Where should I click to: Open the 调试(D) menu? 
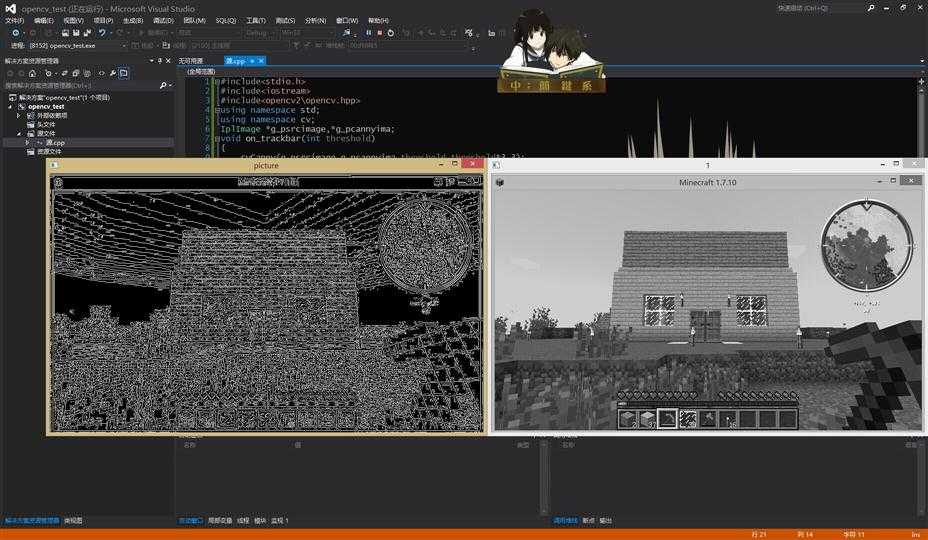click(x=163, y=21)
